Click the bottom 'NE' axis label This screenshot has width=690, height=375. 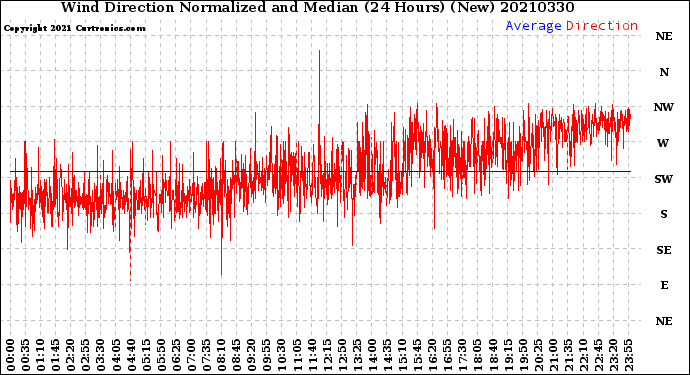[x=664, y=321]
